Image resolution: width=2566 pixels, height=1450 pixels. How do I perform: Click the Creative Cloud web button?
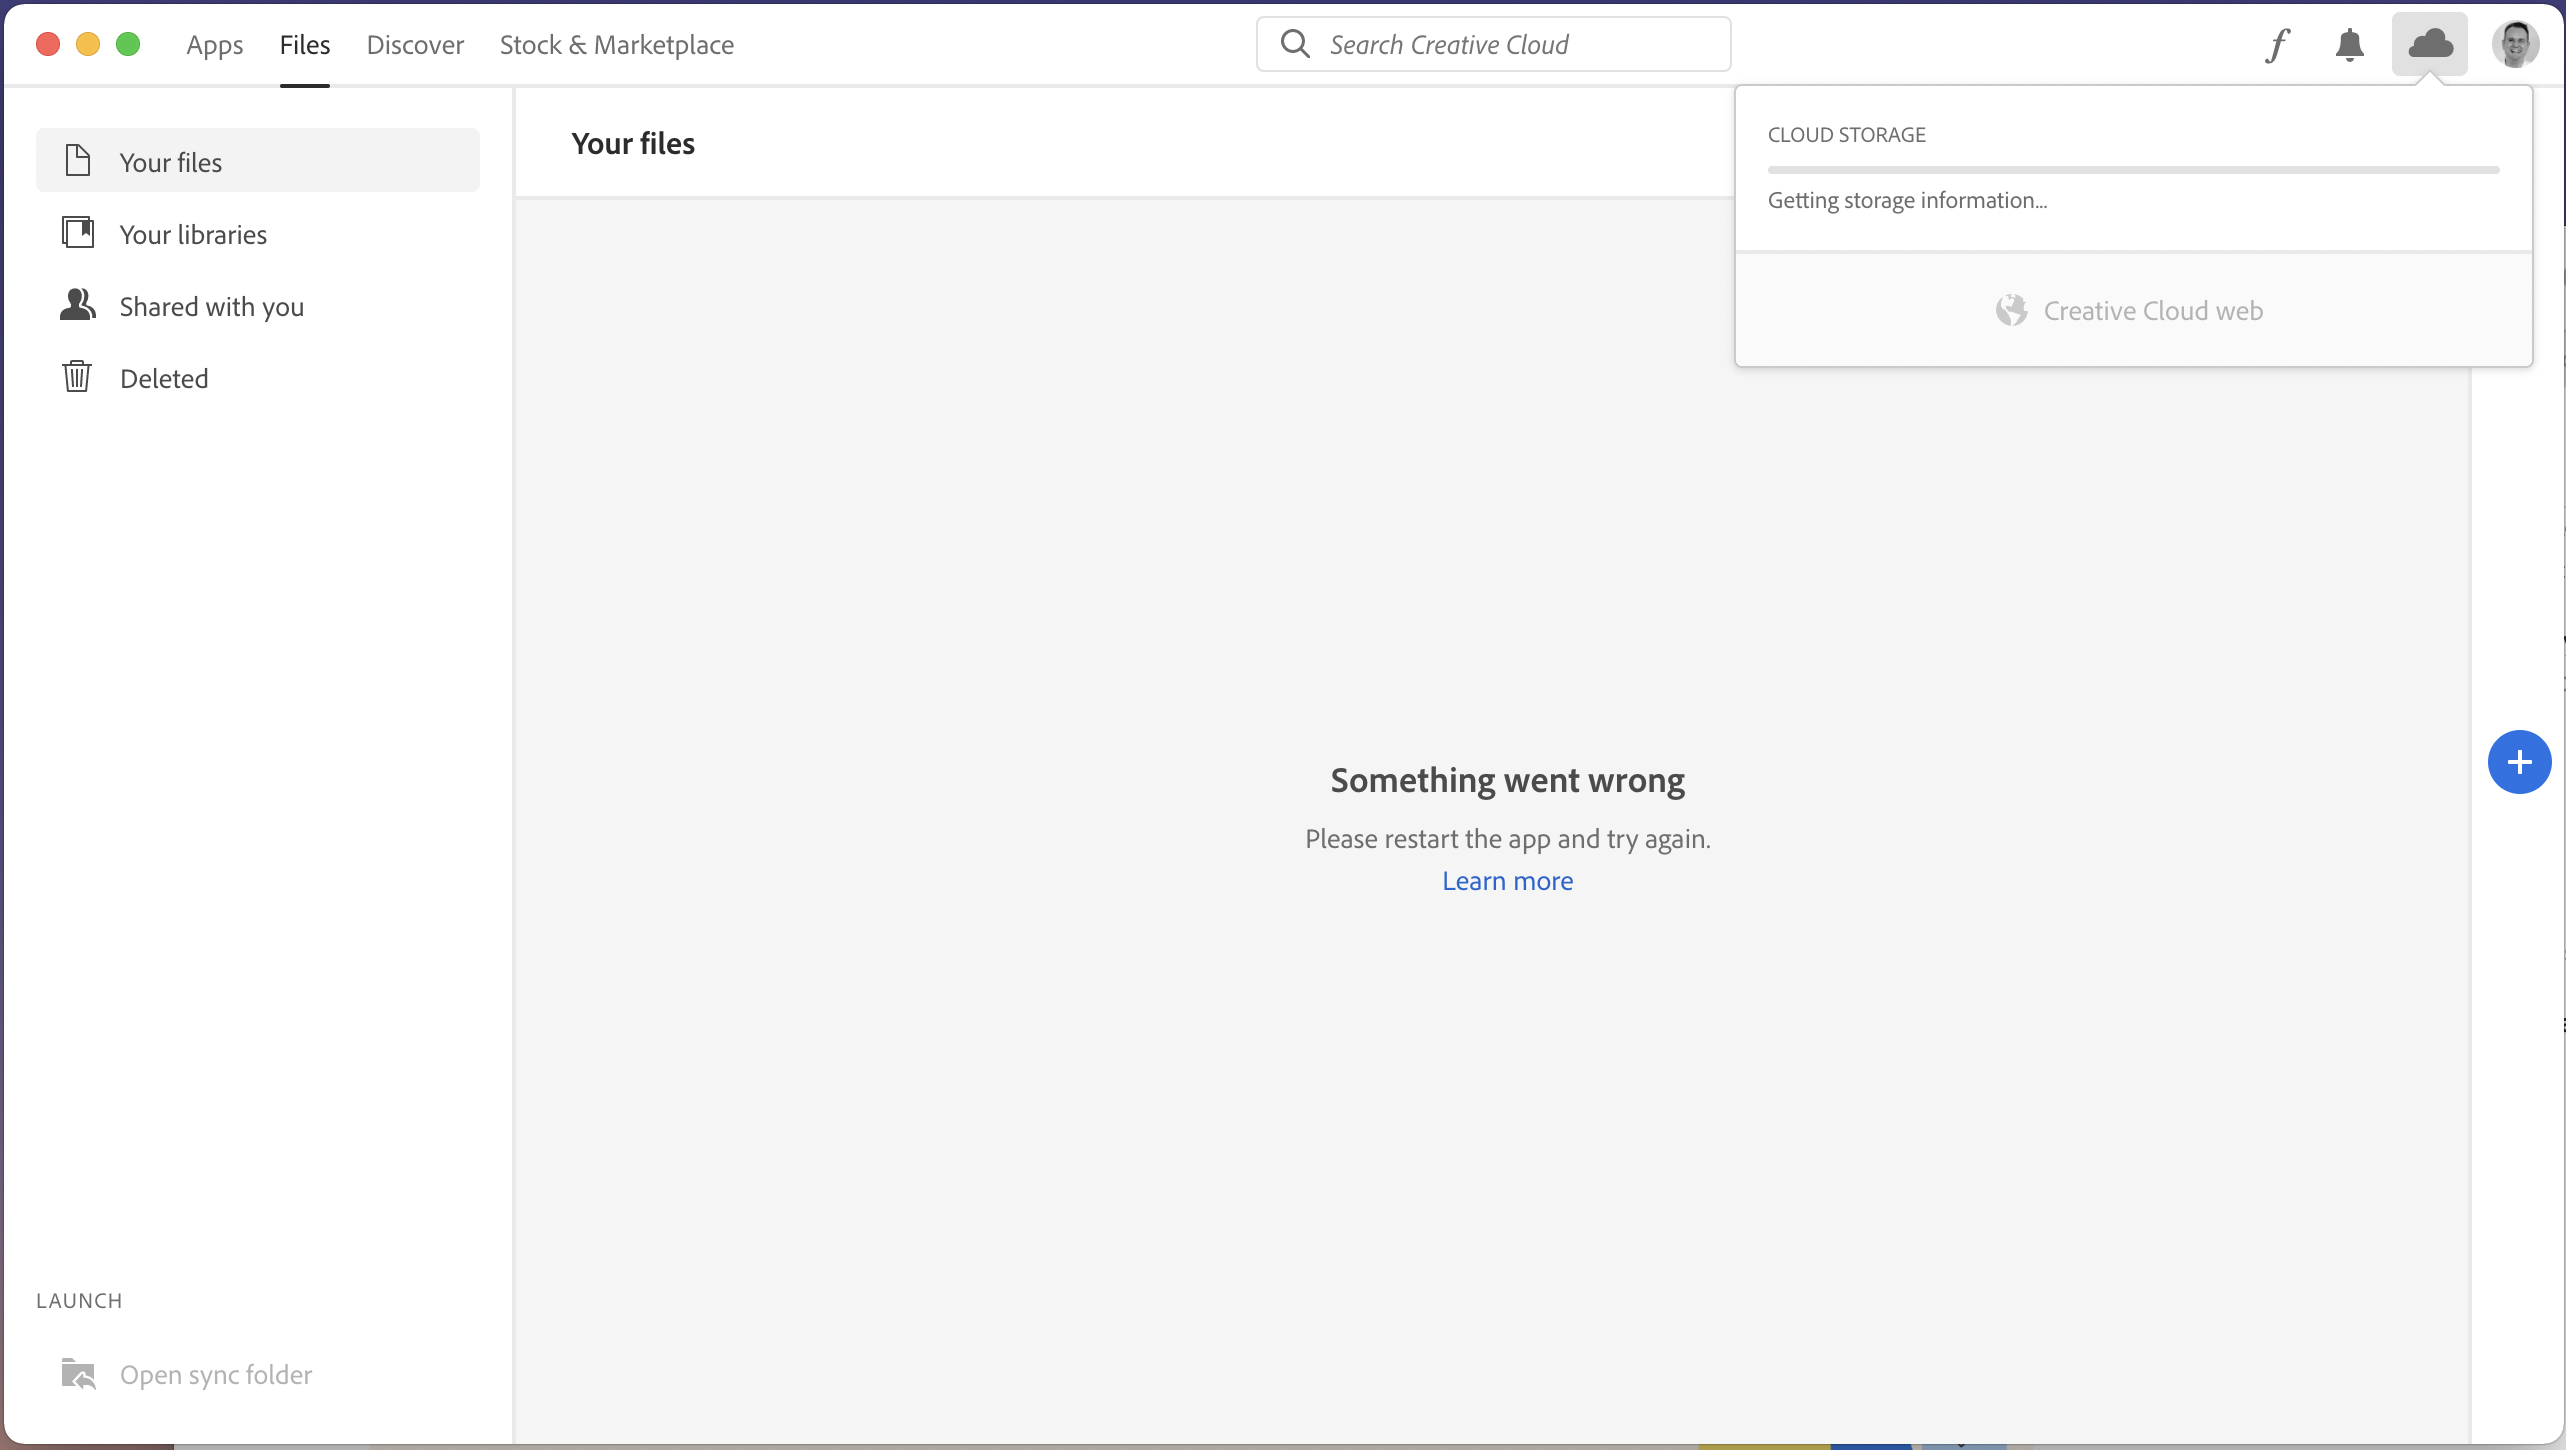click(x=2152, y=311)
